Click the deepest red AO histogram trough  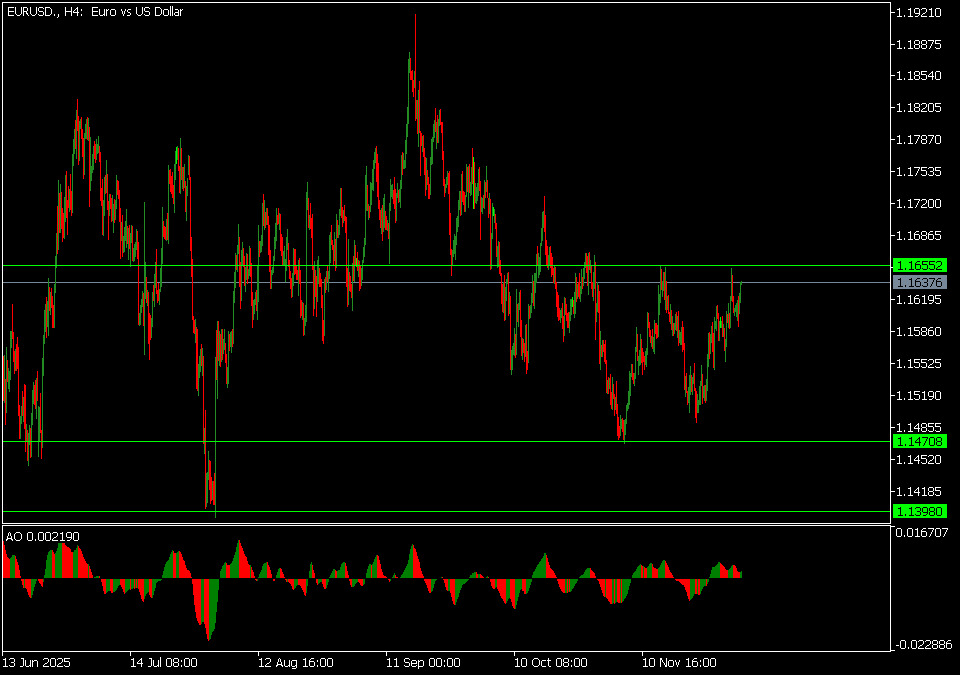tap(209, 636)
